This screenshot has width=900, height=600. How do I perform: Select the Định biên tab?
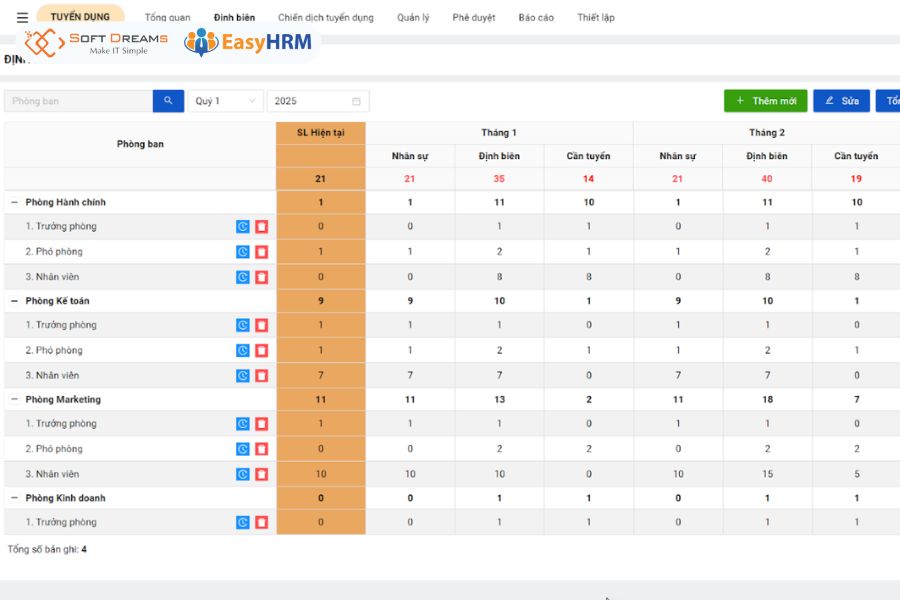click(234, 18)
